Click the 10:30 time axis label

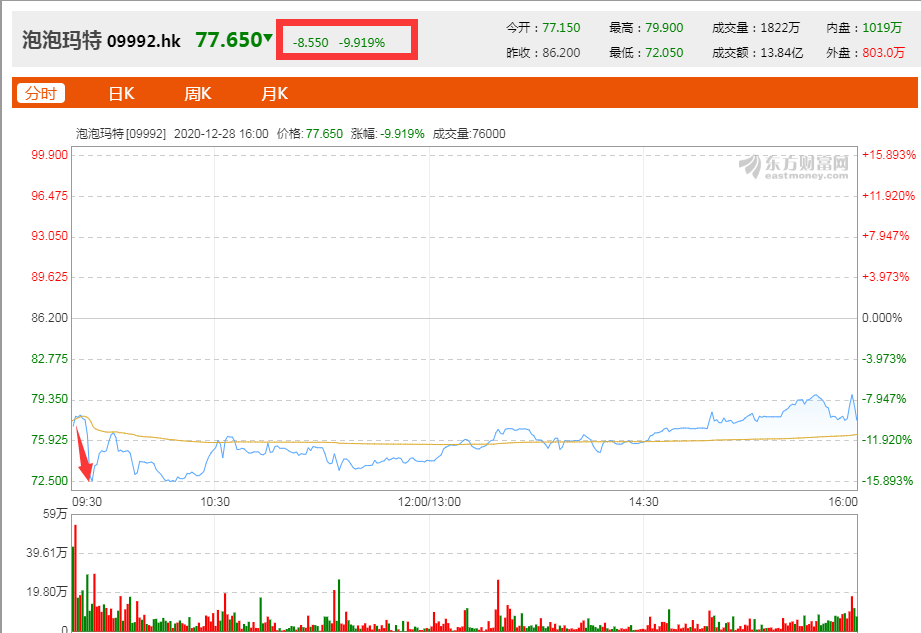215,502
